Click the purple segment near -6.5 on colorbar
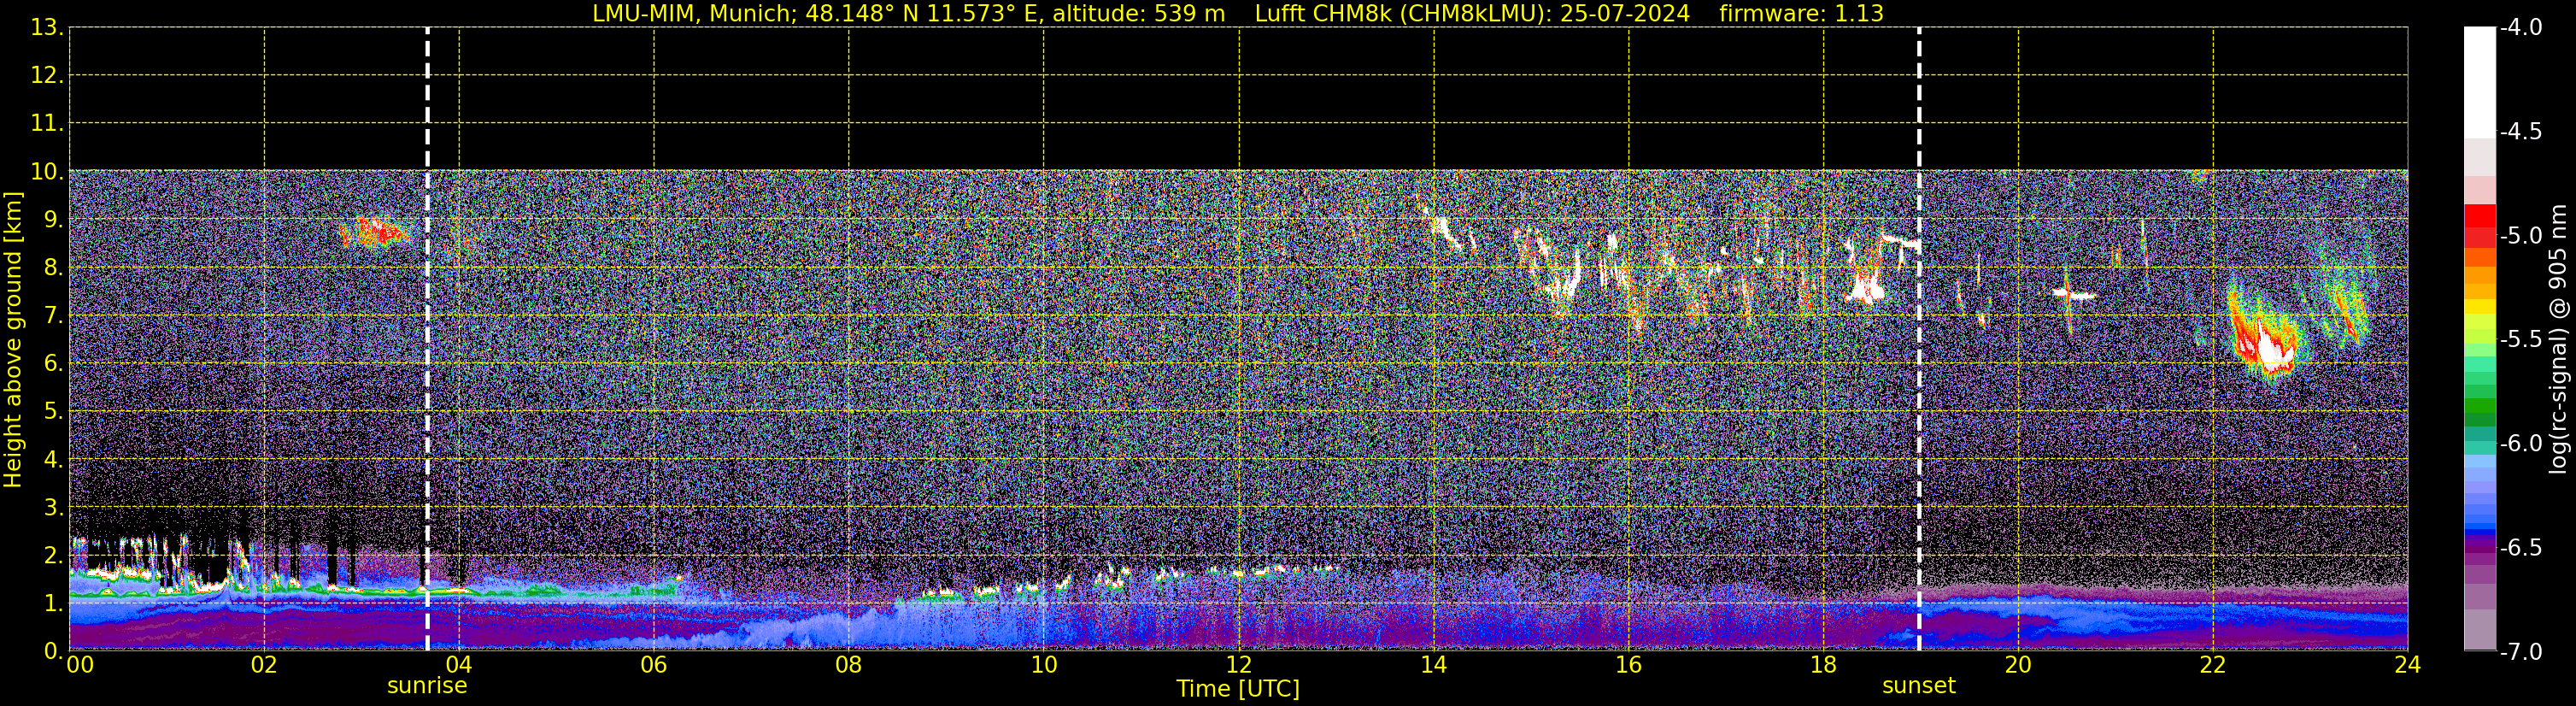2576x706 pixels. pyautogui.click(x=2479, y=548)
